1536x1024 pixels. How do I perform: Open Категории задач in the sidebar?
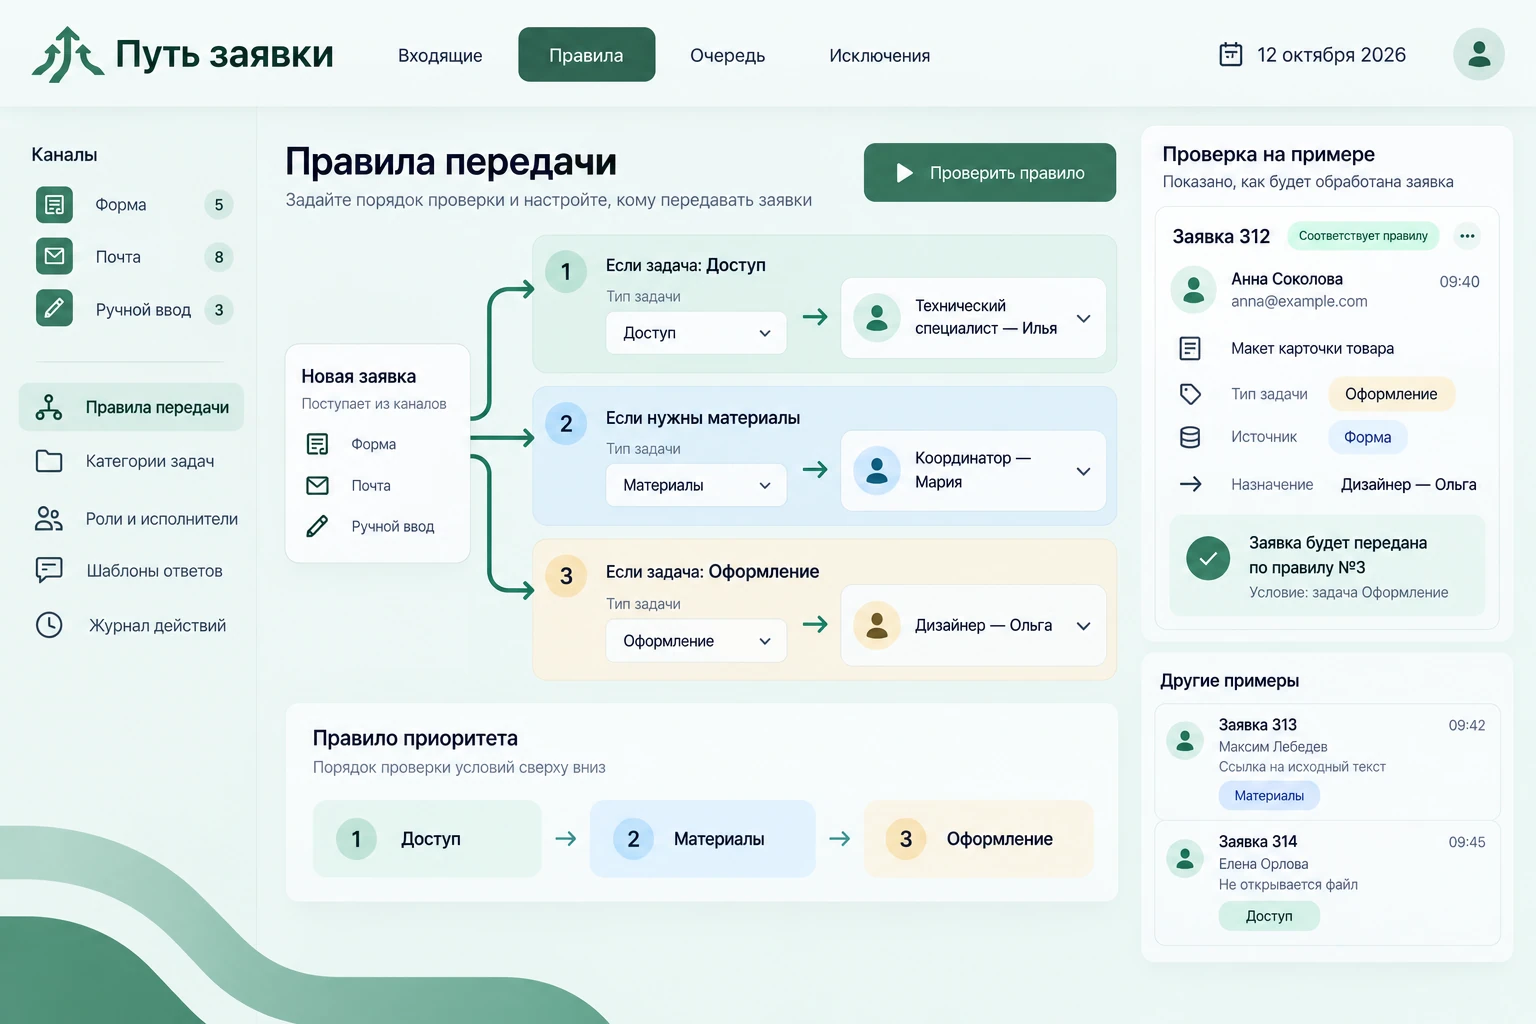tap(131, 461)
